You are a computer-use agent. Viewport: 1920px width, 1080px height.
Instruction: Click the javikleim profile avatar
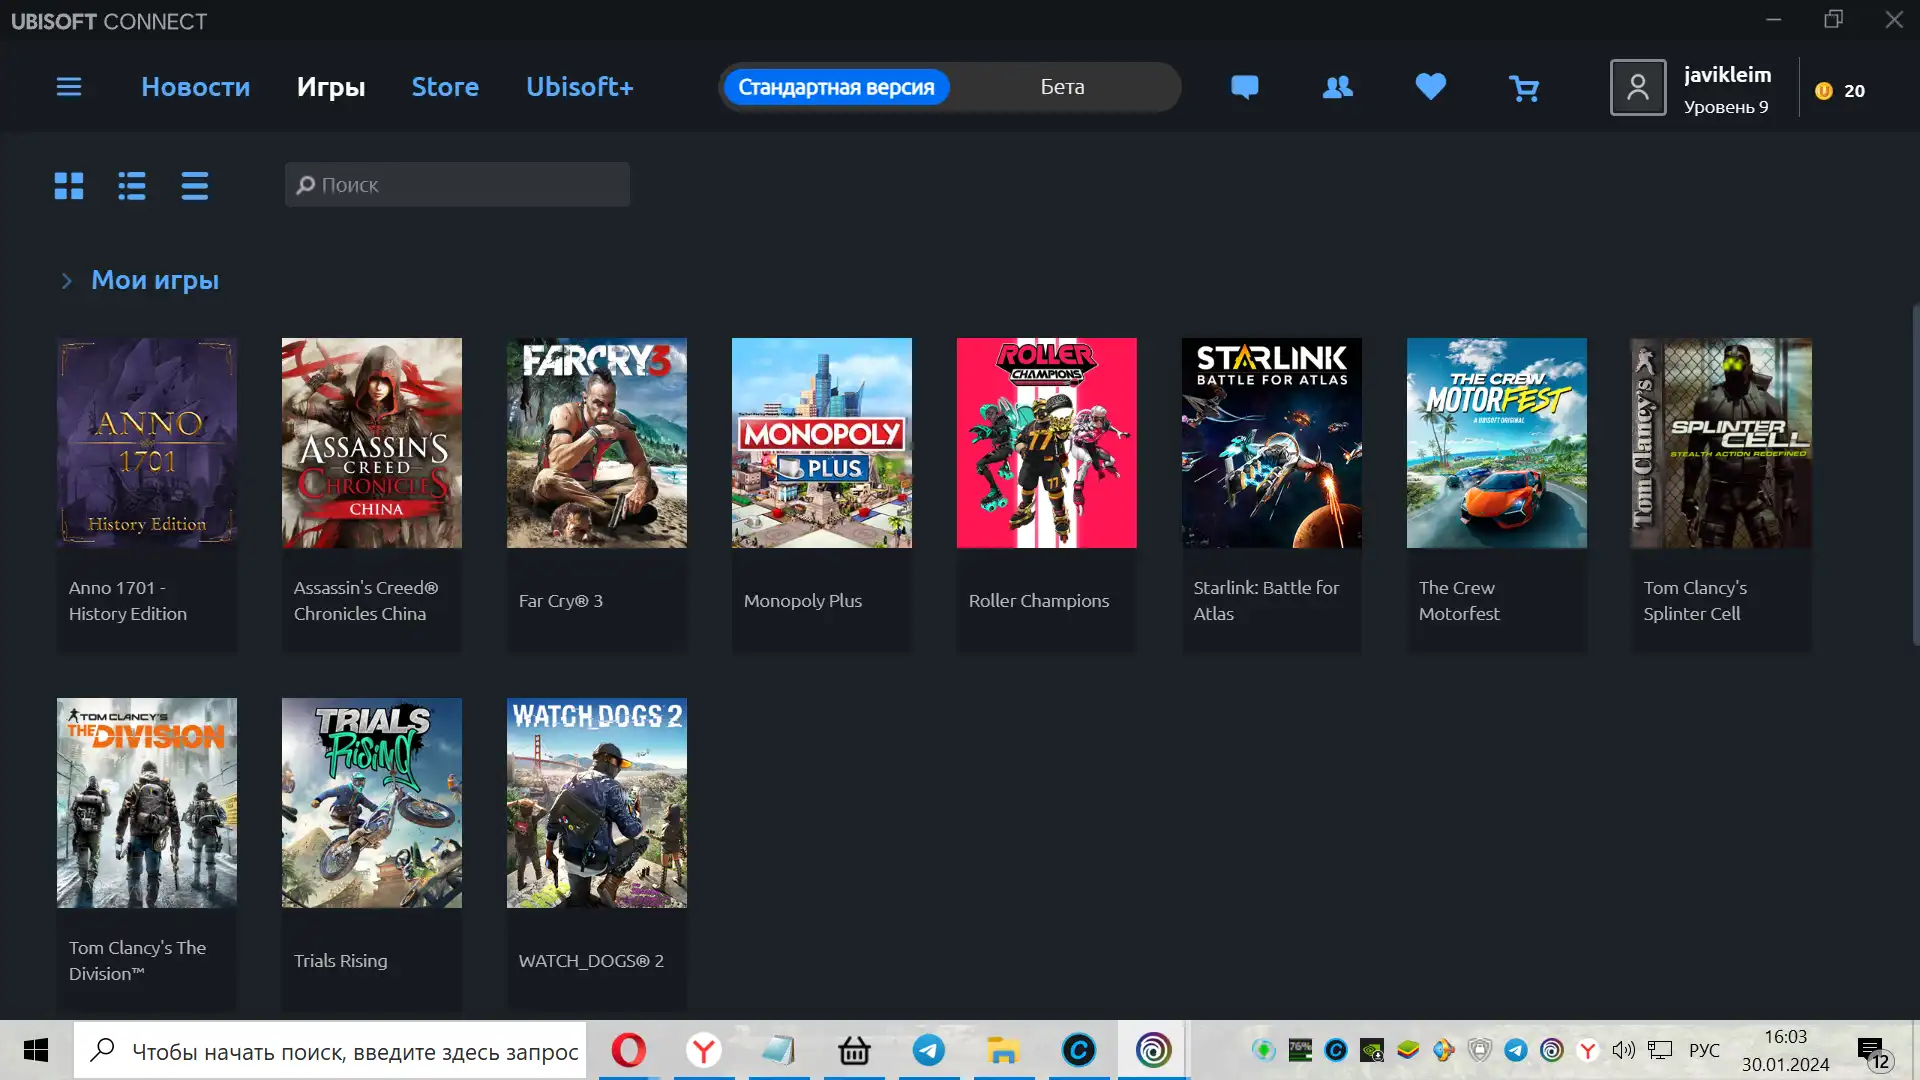click(x=1637, y=88)
